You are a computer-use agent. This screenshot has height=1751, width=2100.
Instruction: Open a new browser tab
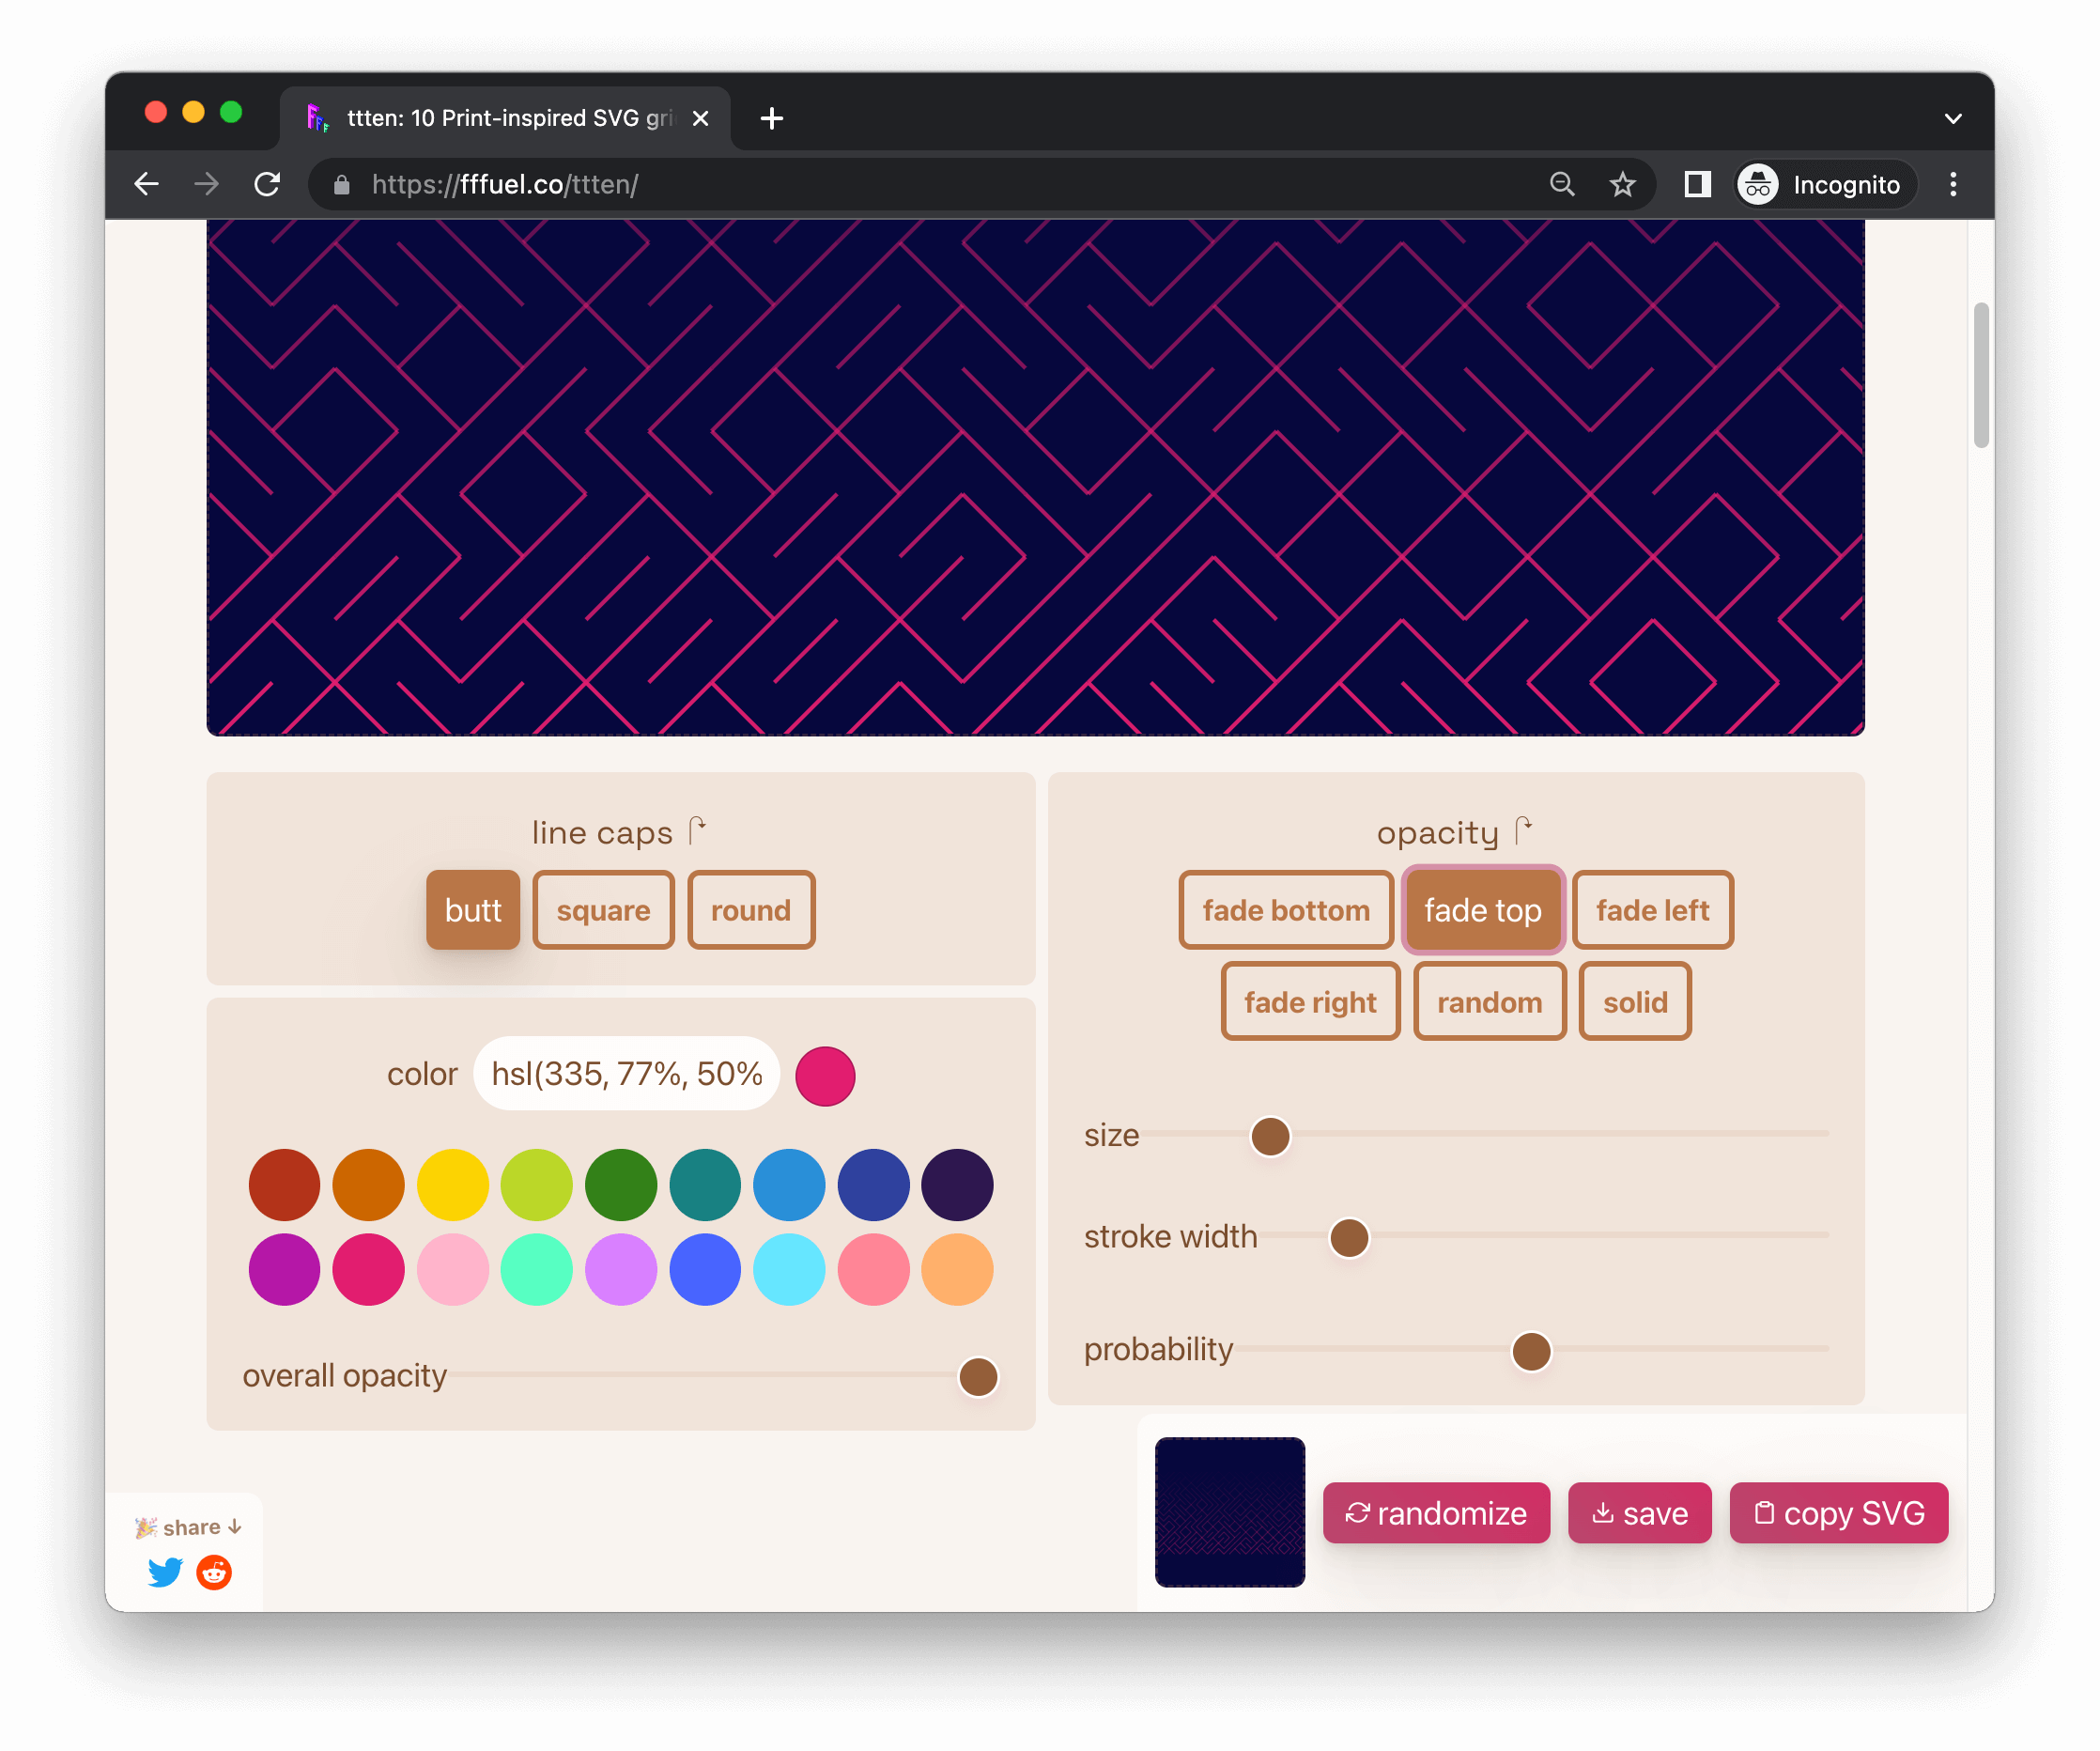(771, 119)
